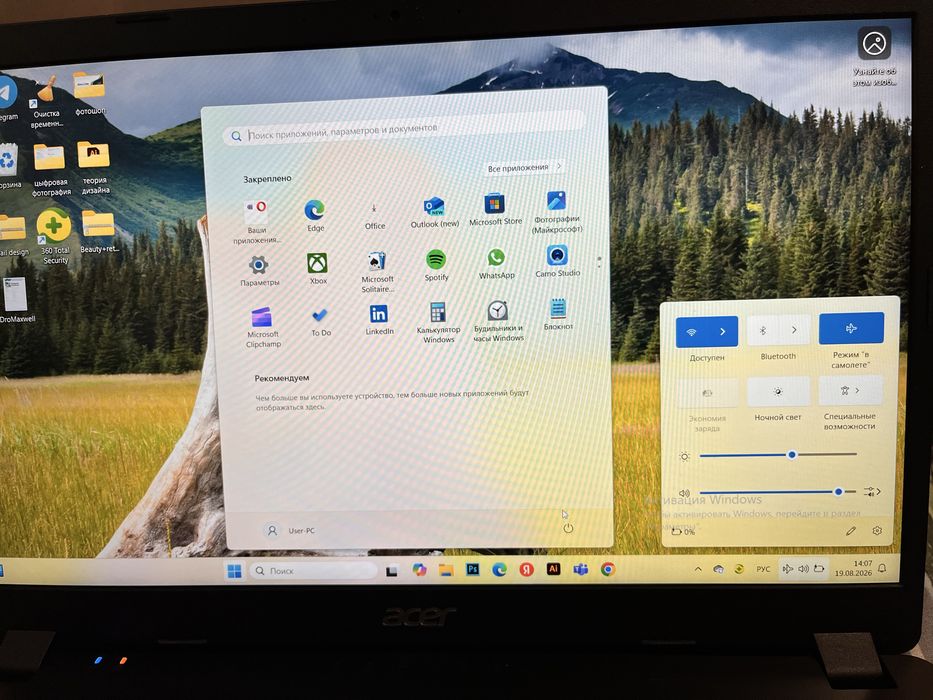
Task: Click the taskbar Поиск search box
Action: pyautogui.click(x=313, y=571)
